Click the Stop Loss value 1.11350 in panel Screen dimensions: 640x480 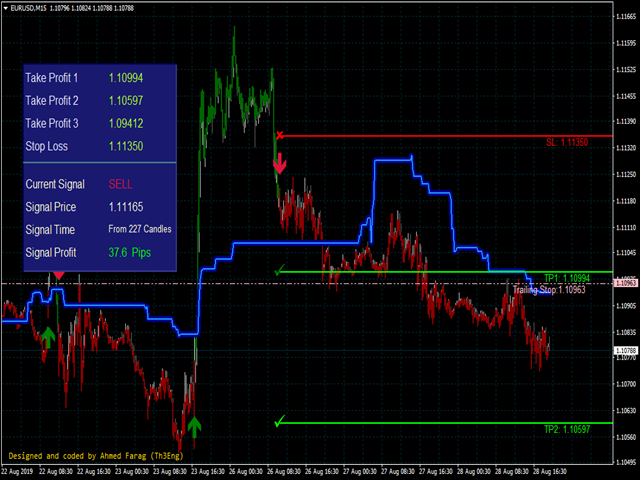click(126, 146)
